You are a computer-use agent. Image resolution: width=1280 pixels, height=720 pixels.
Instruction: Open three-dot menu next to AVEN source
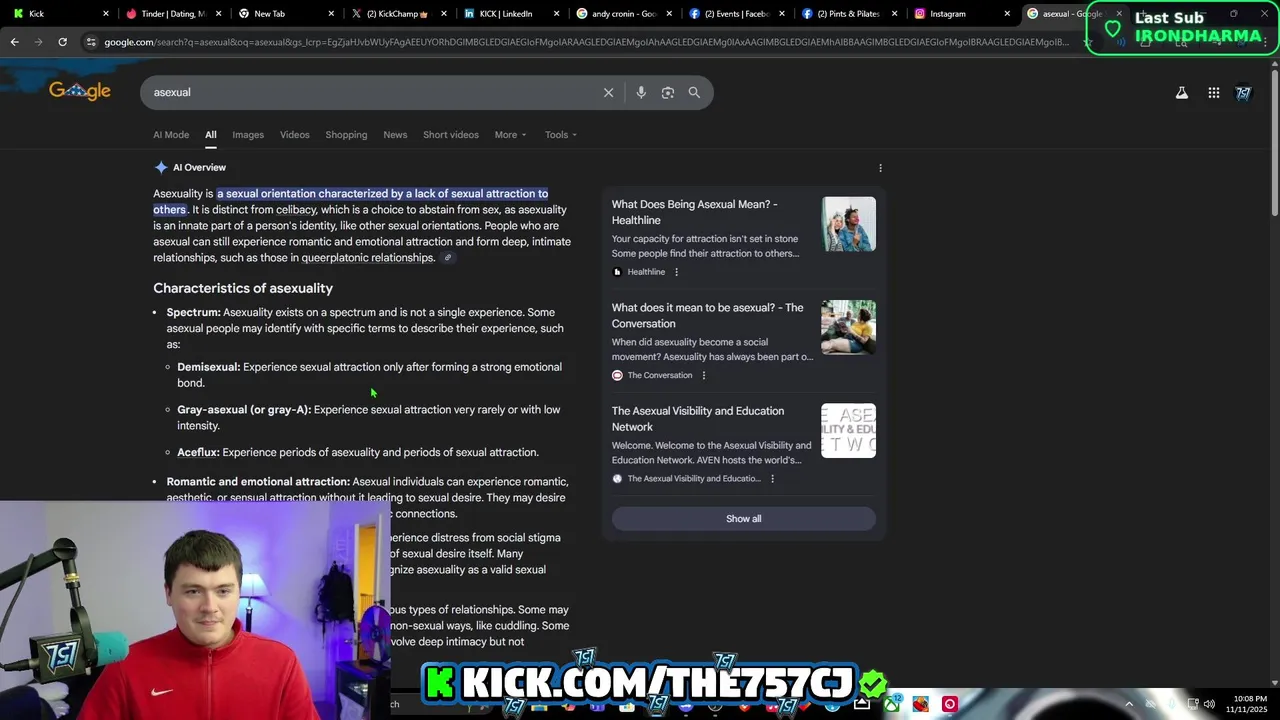[772, 478]
